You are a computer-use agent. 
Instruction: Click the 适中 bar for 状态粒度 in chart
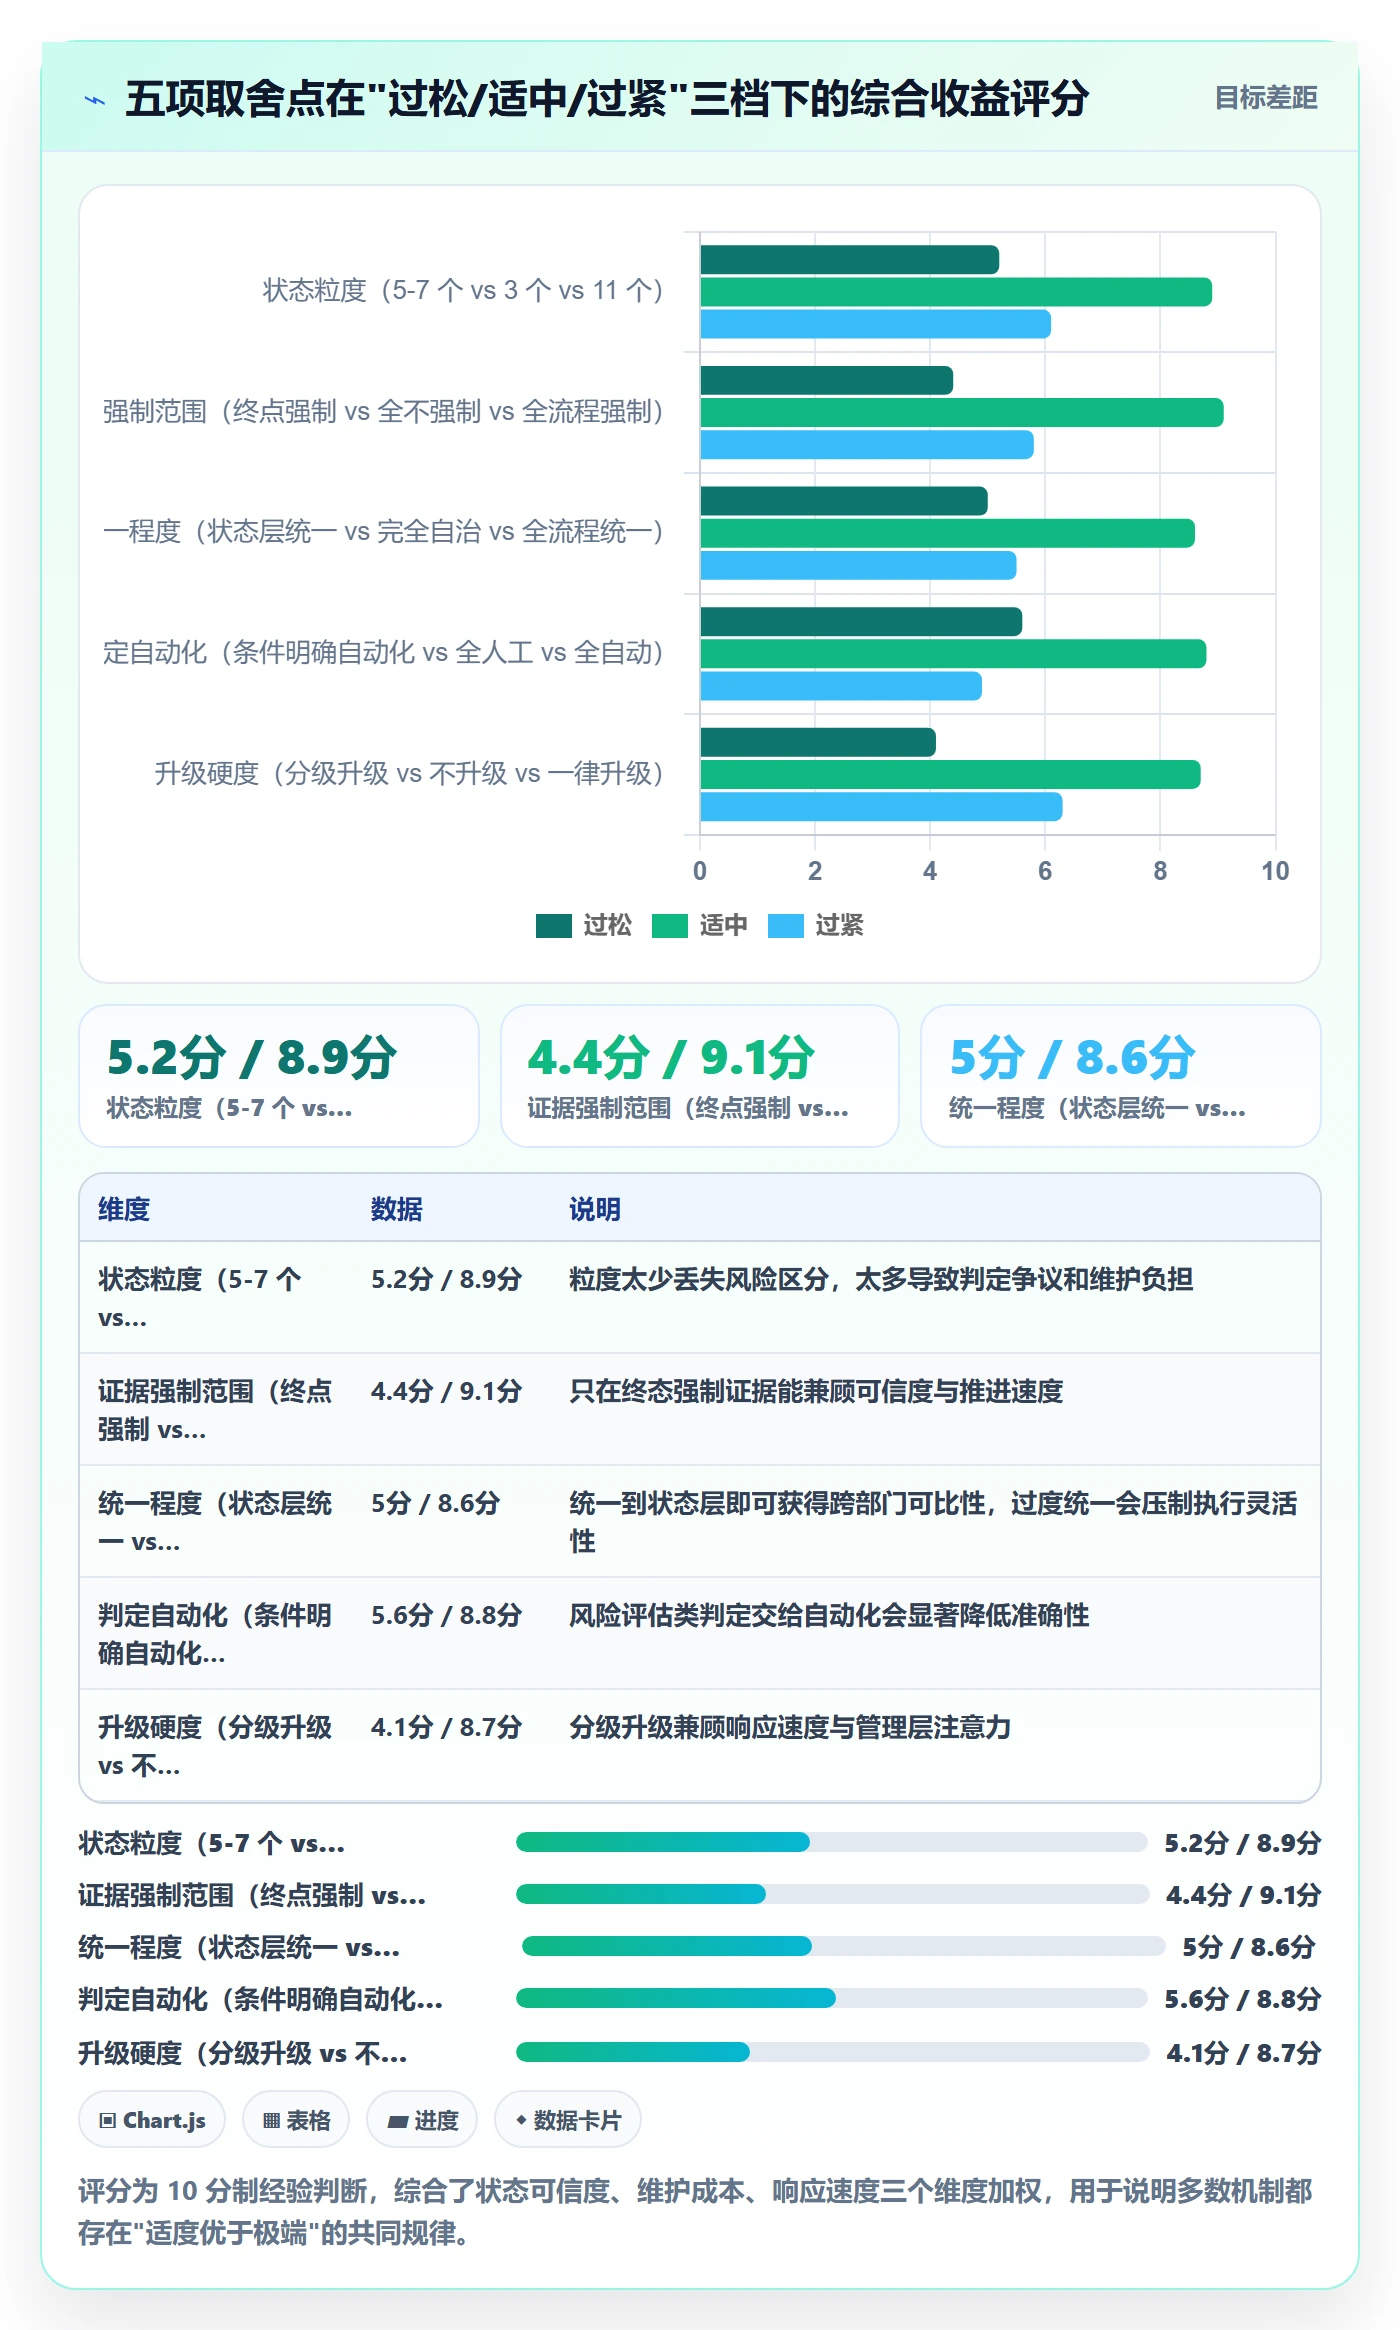pyautogui.click(x=956, y=292)
